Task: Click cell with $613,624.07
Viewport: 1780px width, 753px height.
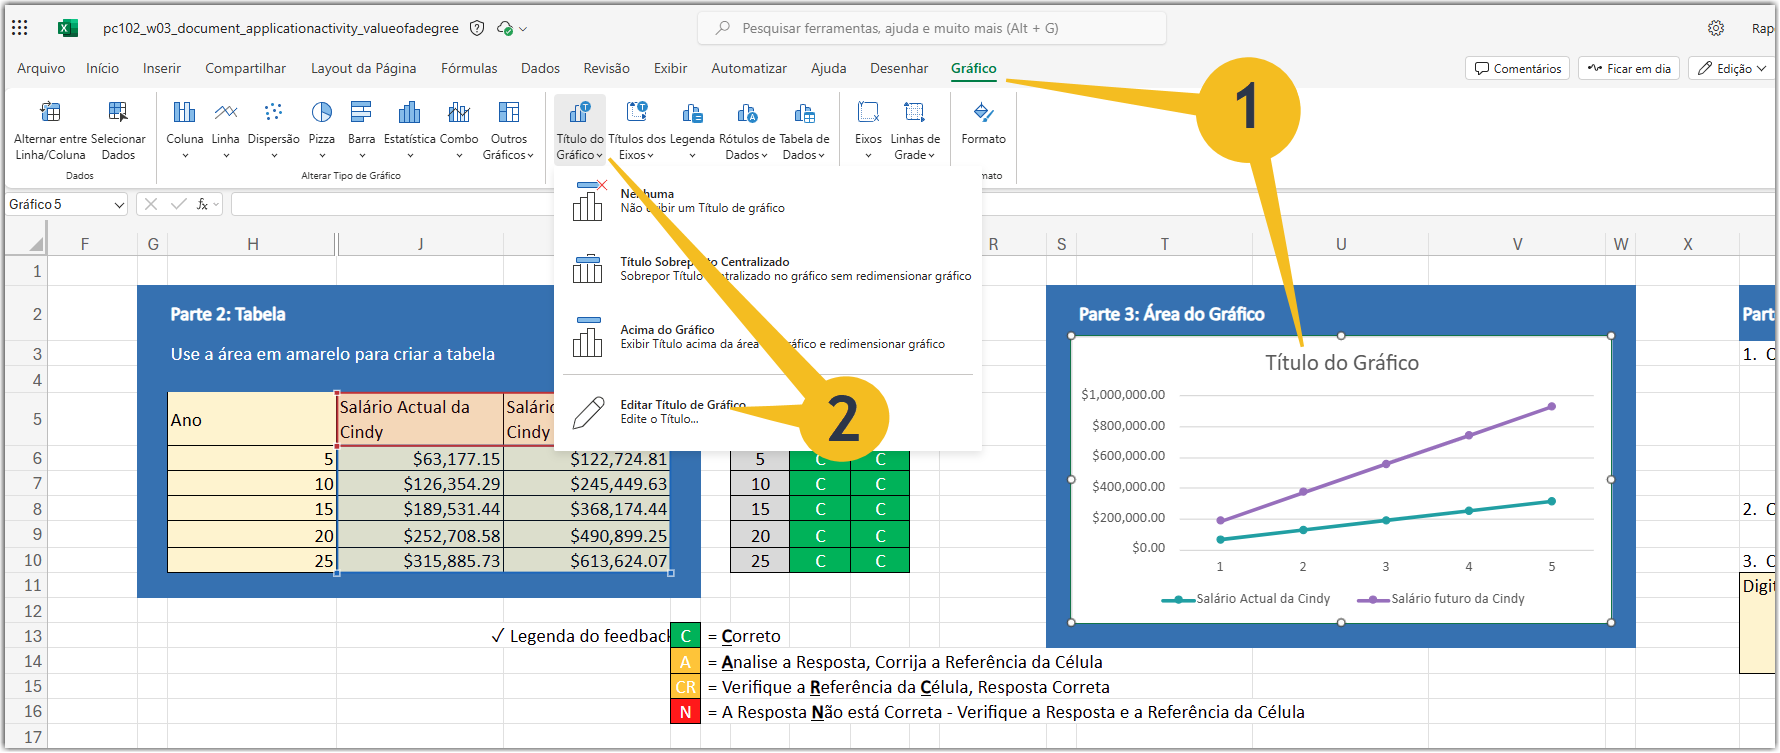Action: click(587, 561)
